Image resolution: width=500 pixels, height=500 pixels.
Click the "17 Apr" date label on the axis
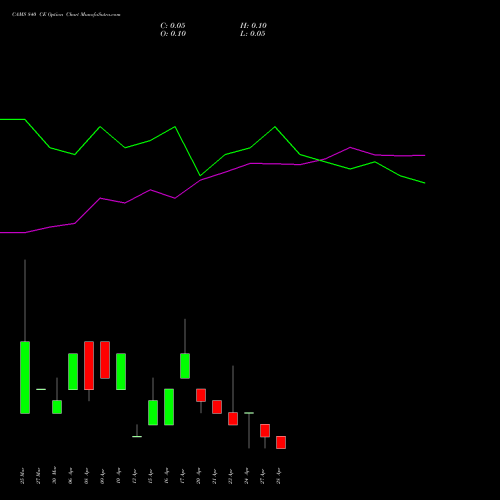[x=182, y=476]
